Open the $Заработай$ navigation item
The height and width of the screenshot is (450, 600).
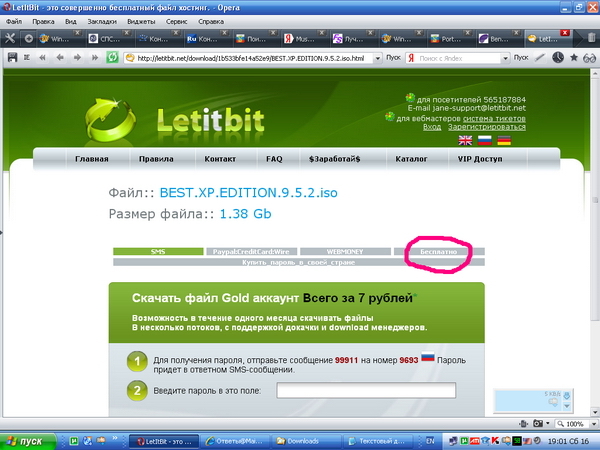point(335,159)
